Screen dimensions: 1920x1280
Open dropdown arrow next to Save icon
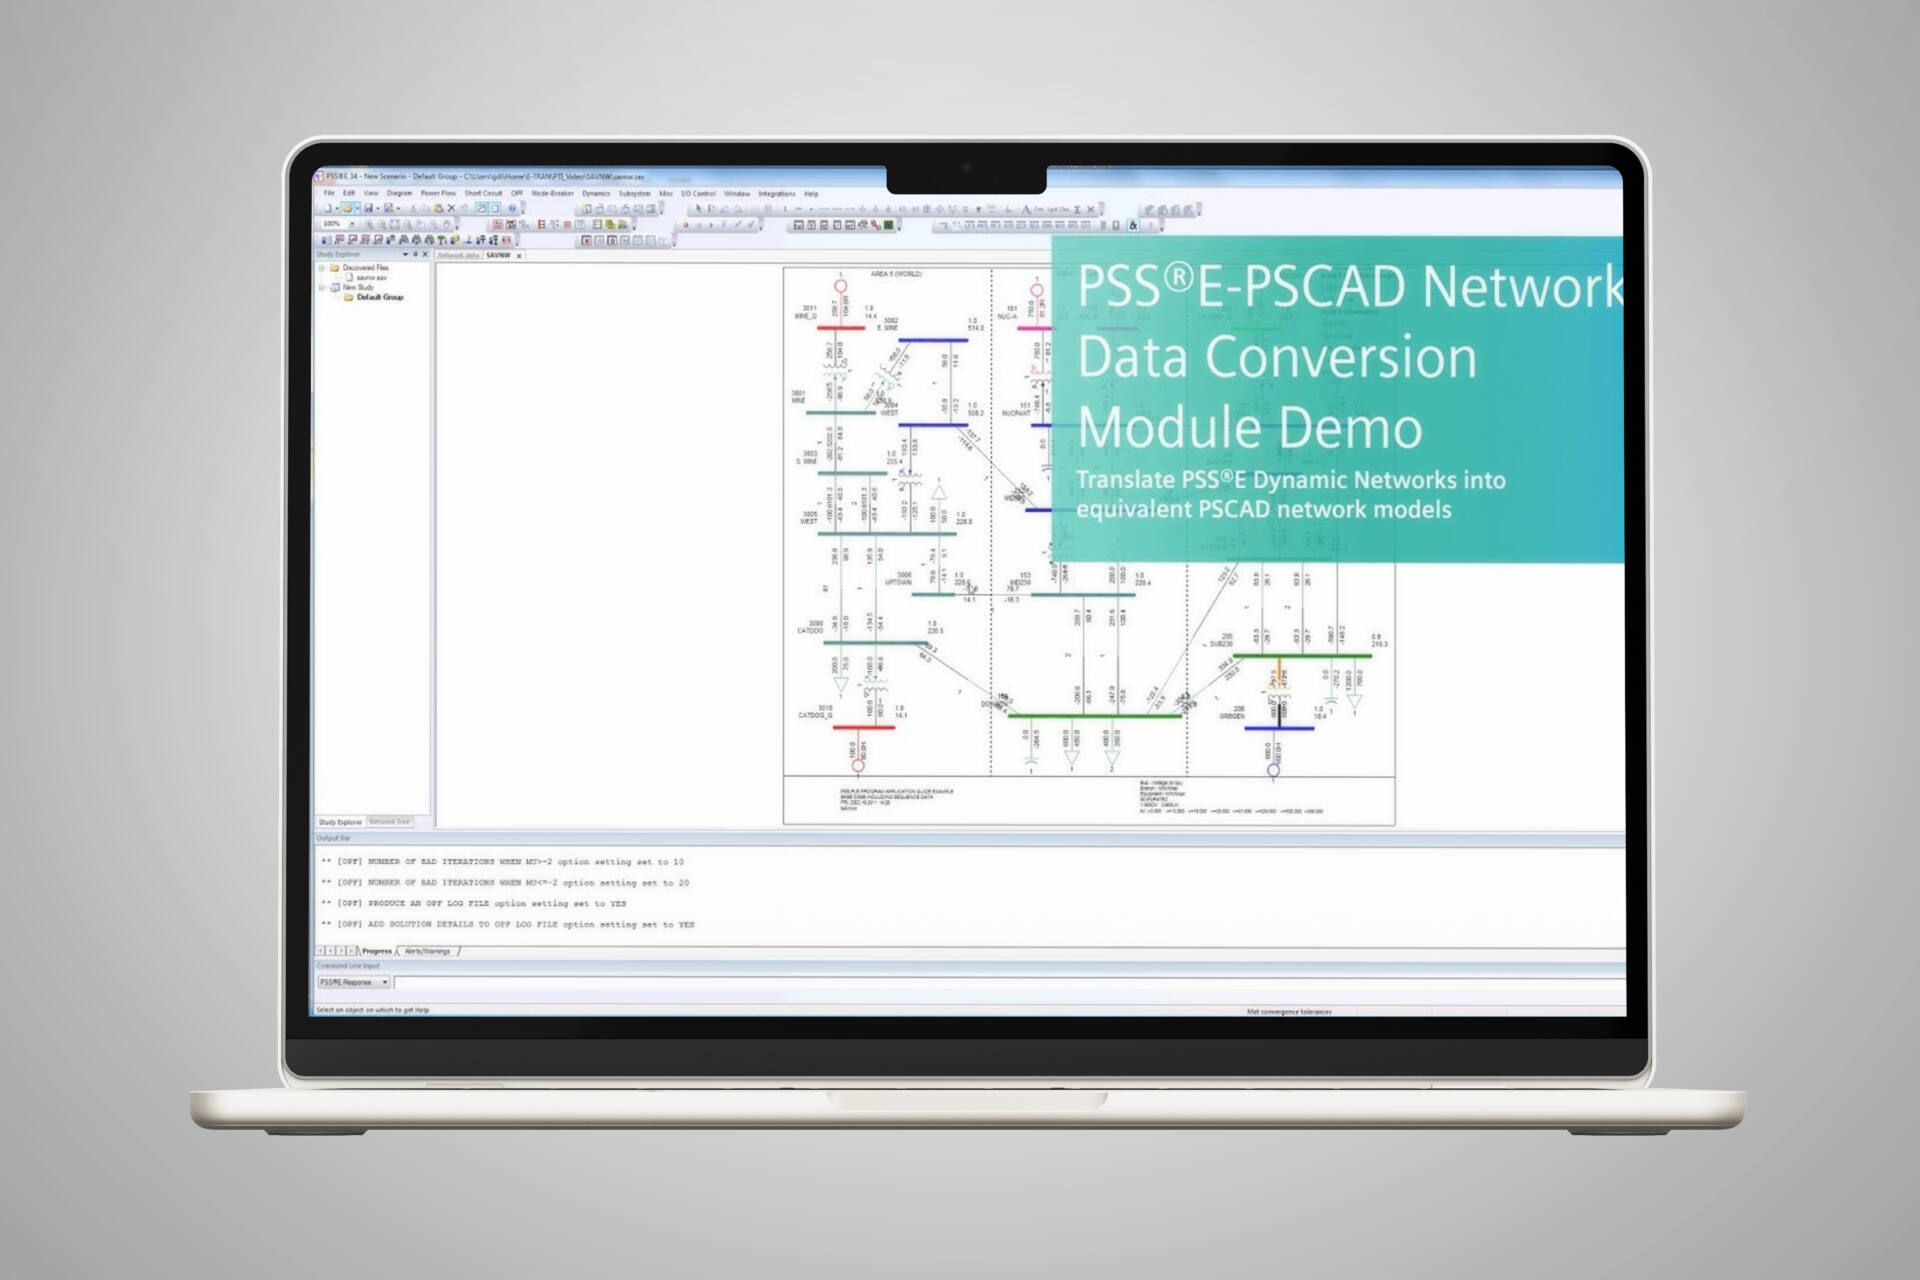pyautogui.click(x=378, y=208)
